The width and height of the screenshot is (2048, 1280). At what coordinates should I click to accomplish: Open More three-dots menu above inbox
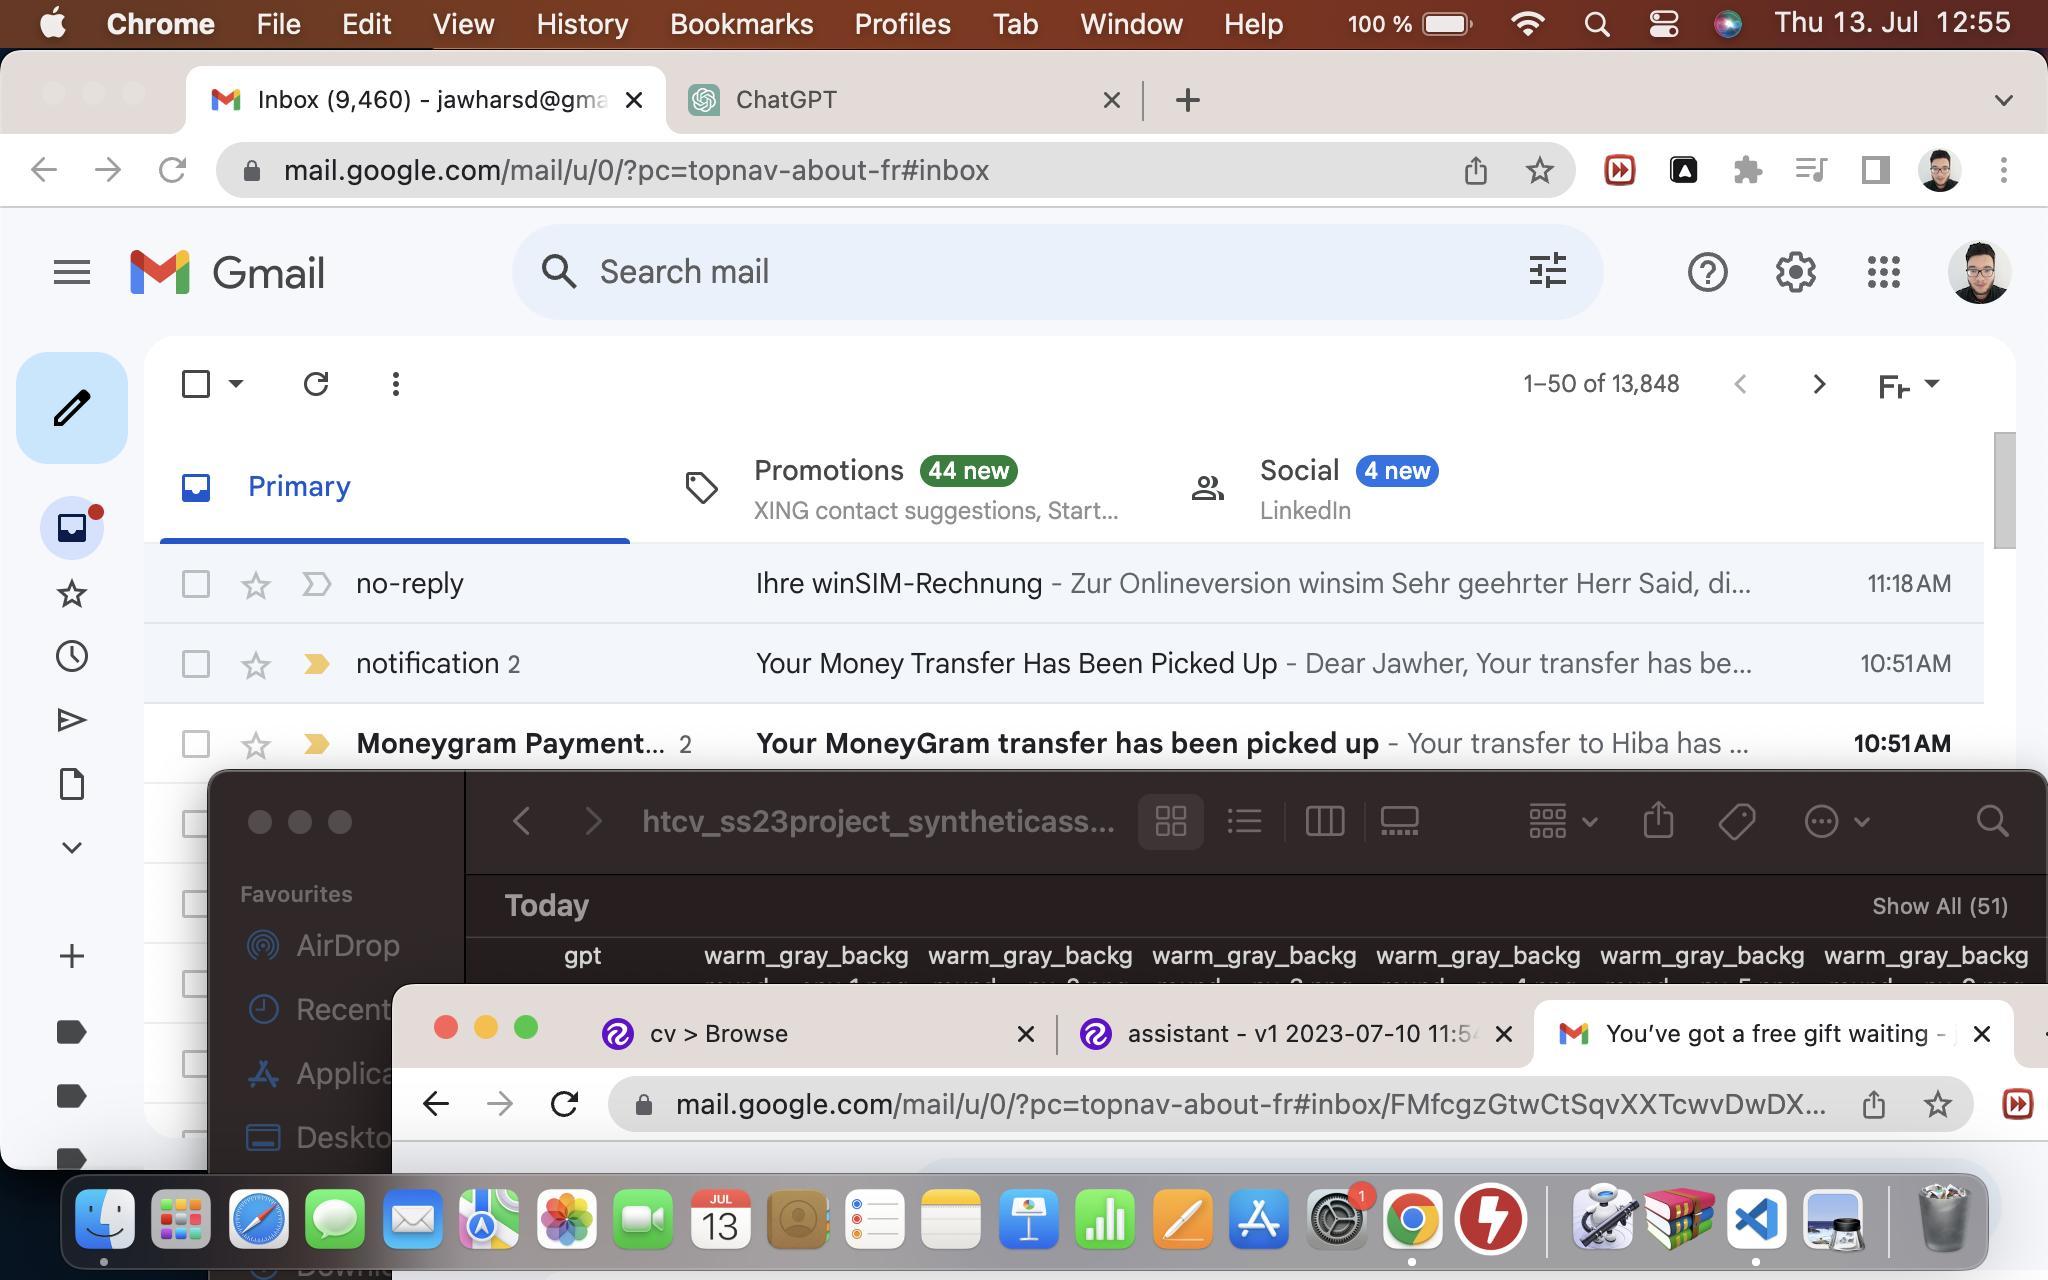[396, 384]
